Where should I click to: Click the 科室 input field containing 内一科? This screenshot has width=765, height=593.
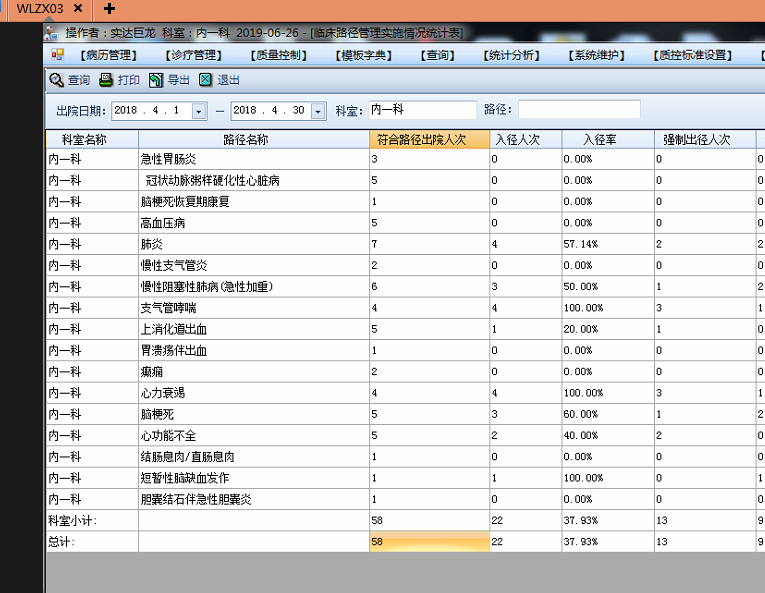tap(423, 110)
